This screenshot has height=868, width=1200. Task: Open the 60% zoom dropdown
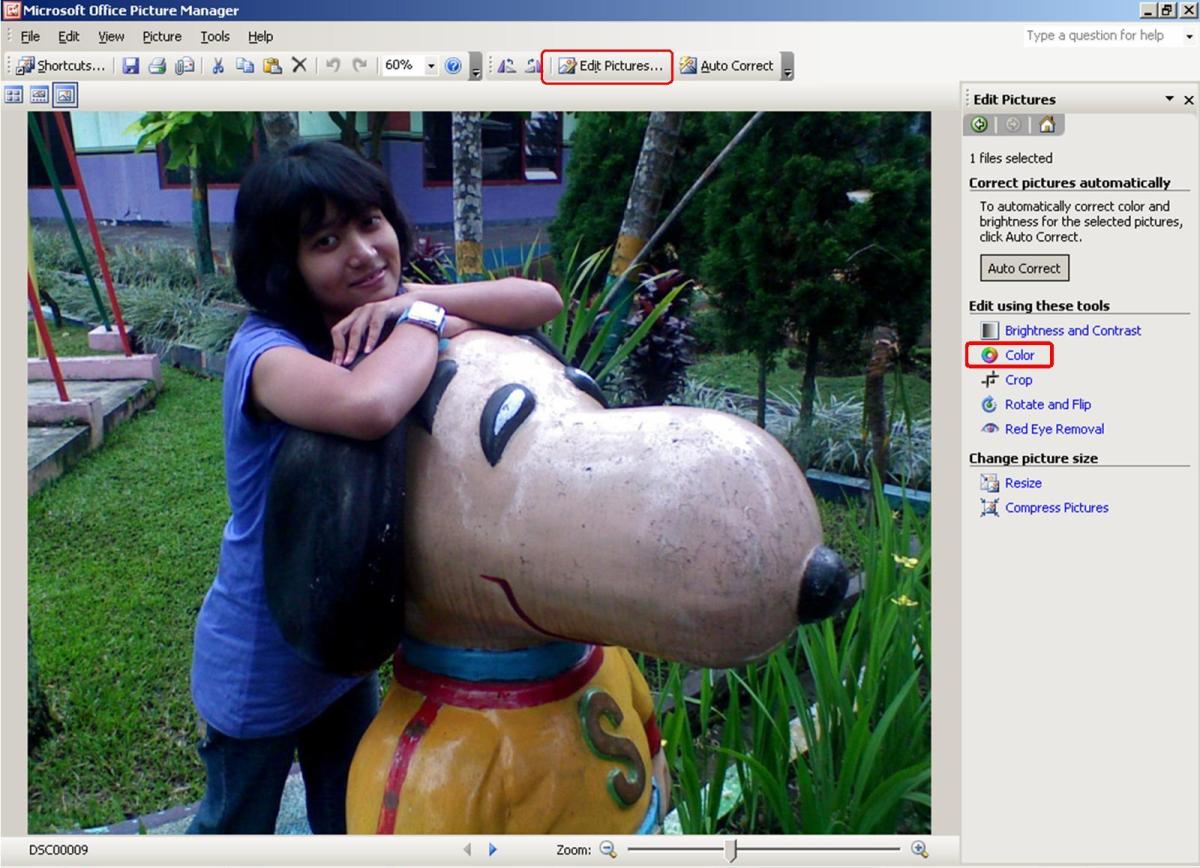click(x=431, y=66)
